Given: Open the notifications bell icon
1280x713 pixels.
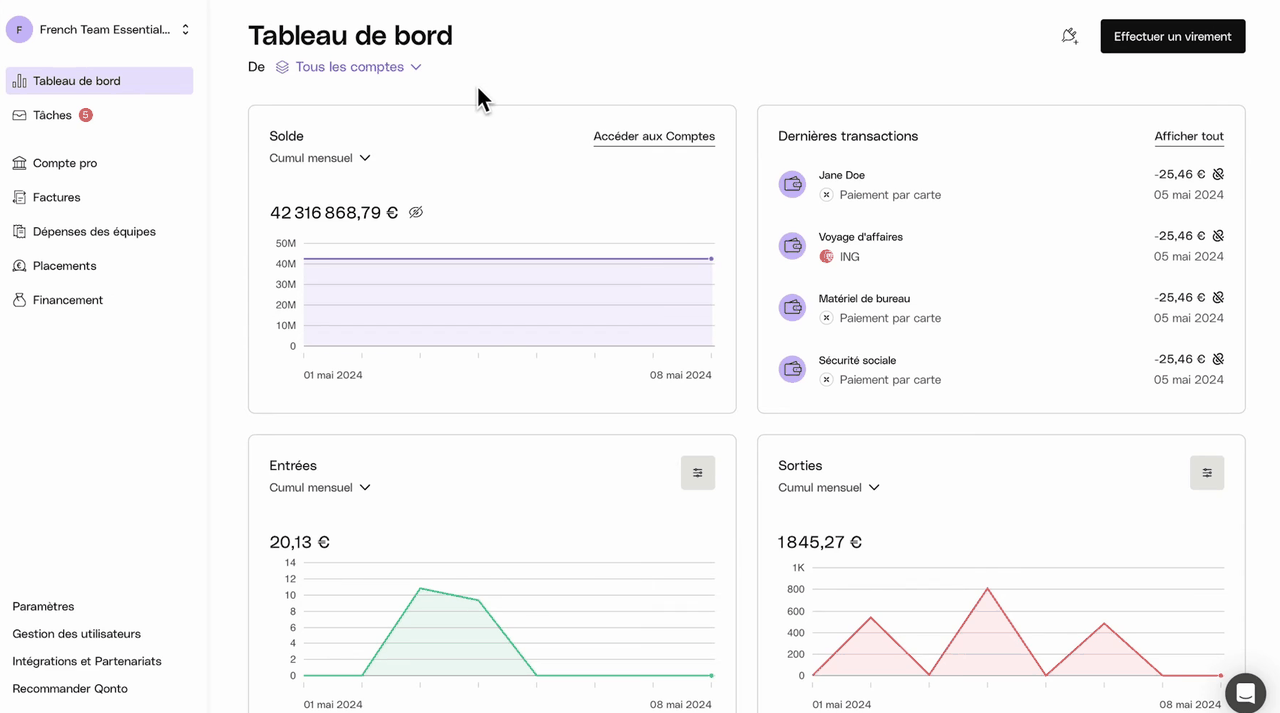Looking at the screenshot, I should [1069, 36].
